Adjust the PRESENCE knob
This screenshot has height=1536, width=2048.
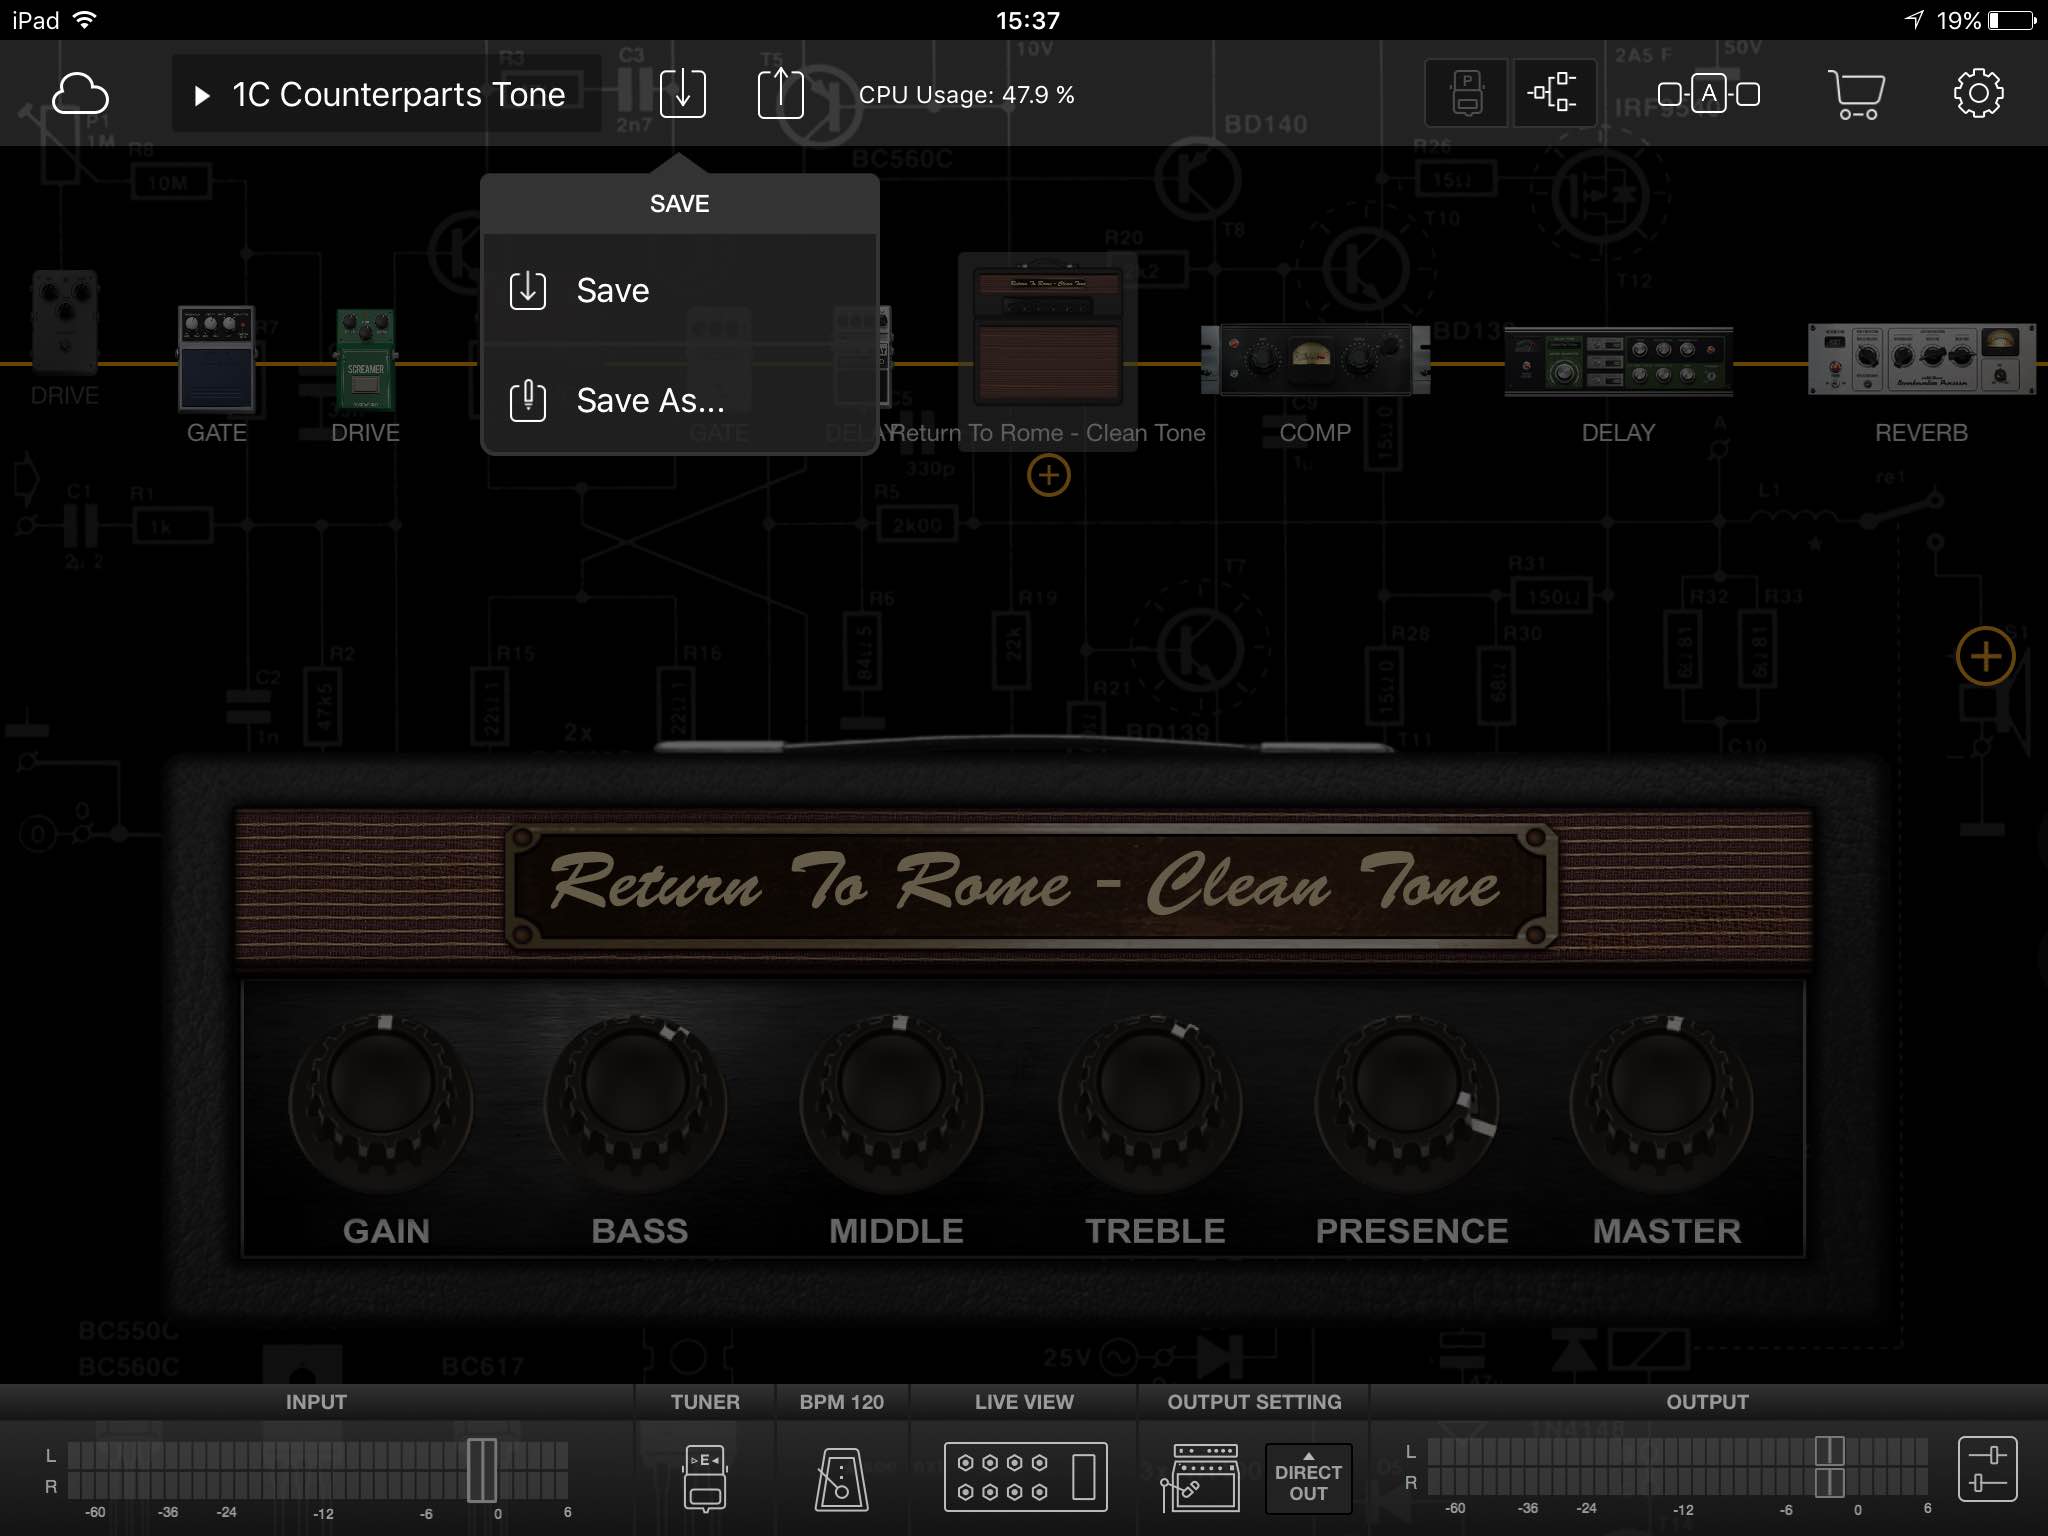click(x=1406, y=1103)
